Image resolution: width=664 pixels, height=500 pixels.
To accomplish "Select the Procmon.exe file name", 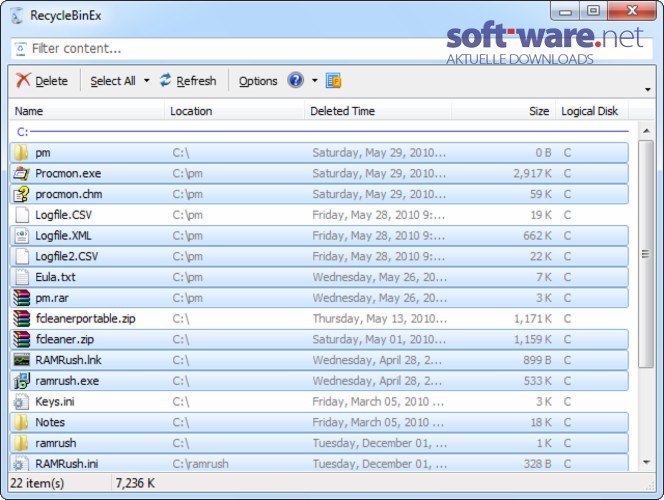I will tap(68, 174).
